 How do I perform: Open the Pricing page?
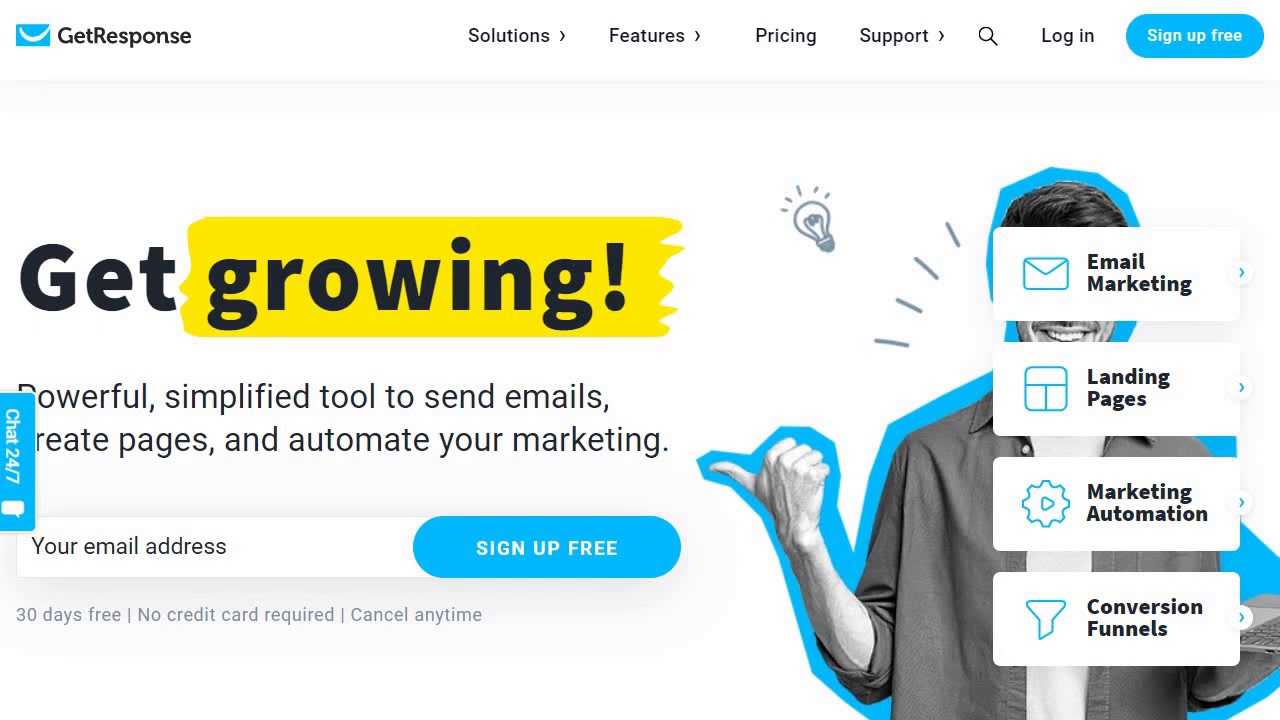(x=786, y=36)
